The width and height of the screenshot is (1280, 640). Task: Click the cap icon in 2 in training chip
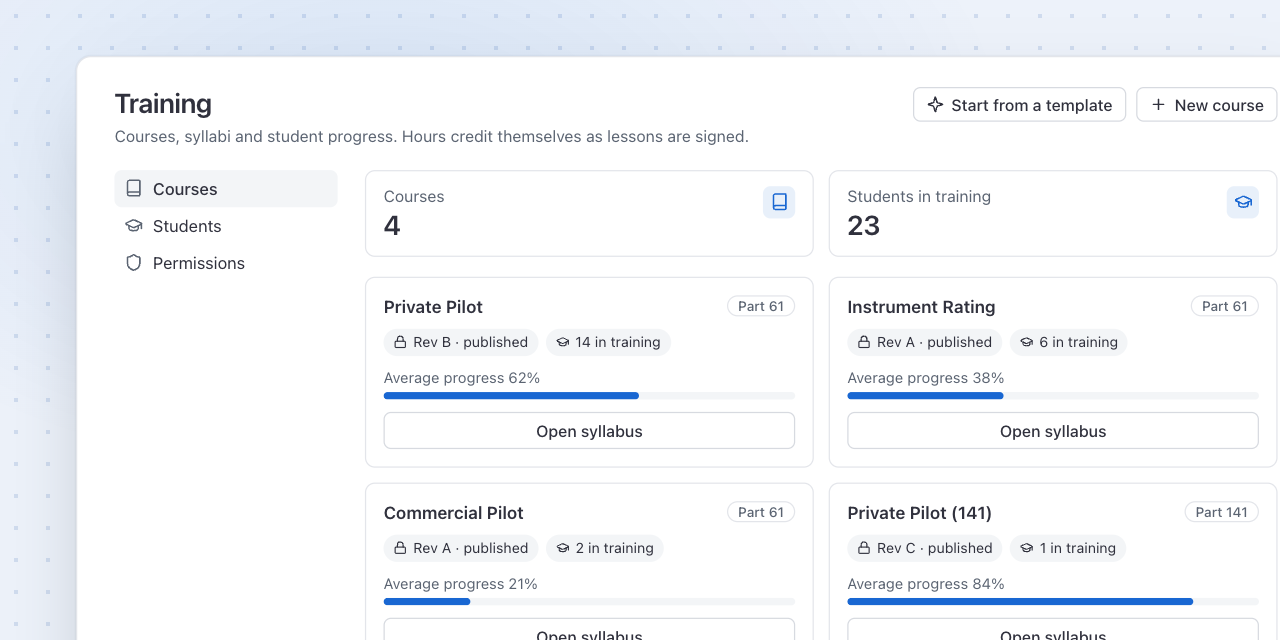(x=562, y=548)
